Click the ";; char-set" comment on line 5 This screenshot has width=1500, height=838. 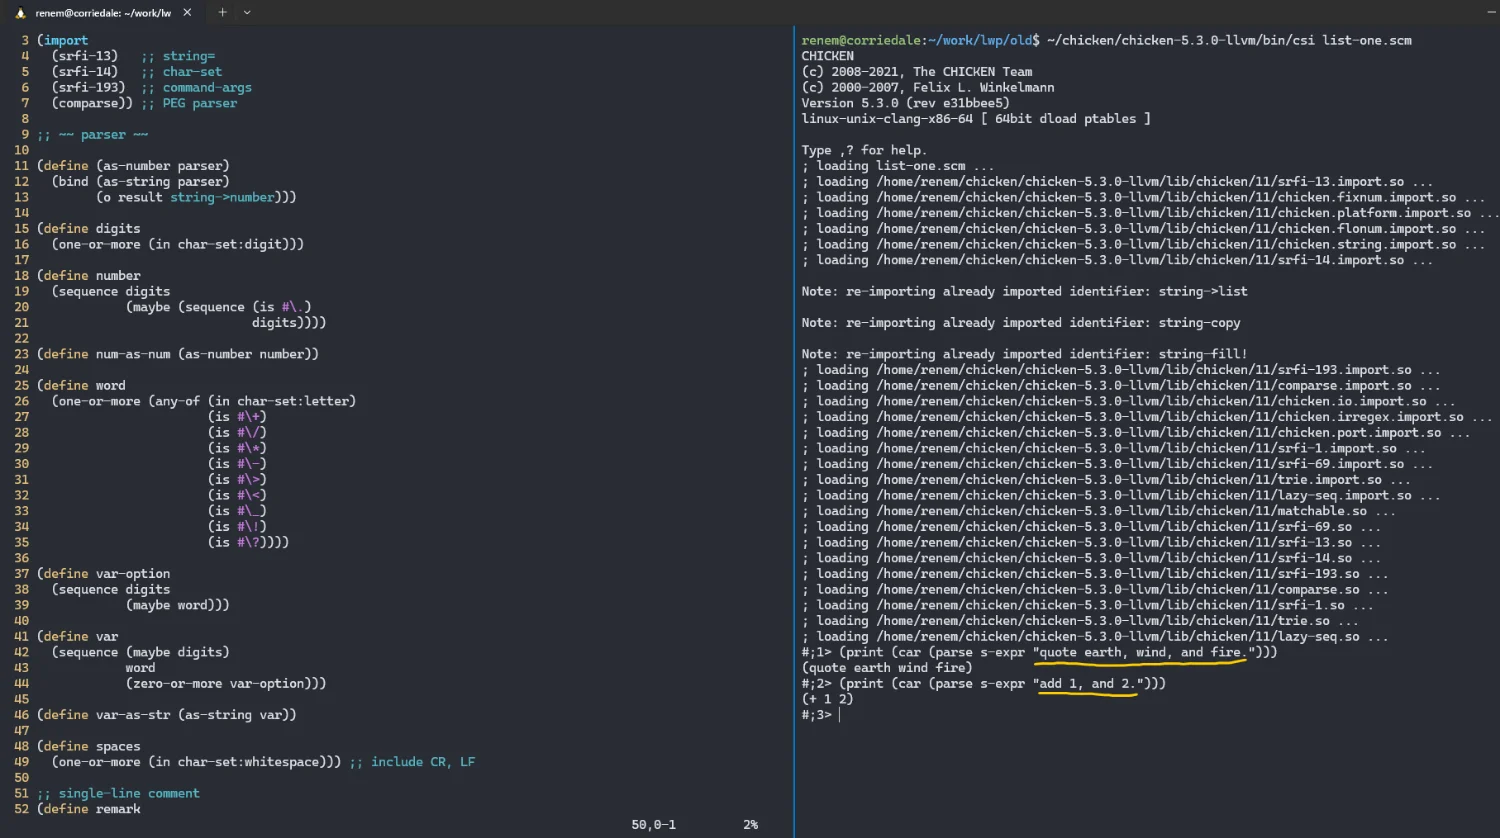181,72
